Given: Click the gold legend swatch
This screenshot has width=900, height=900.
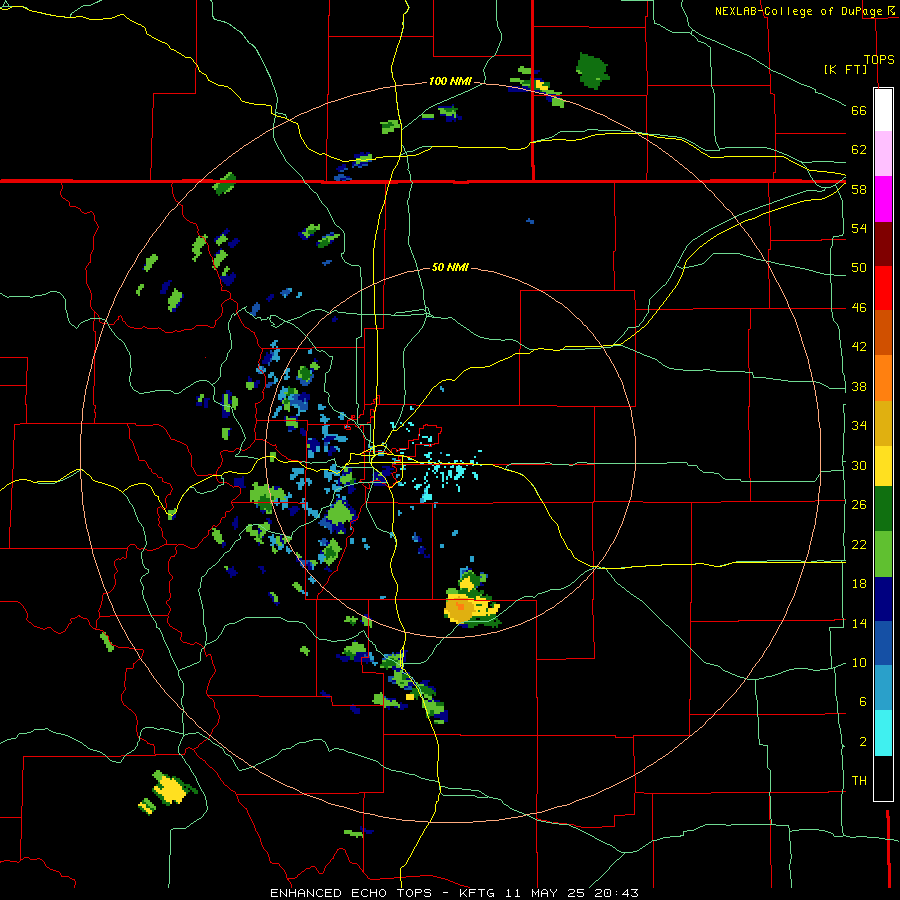Looking at the screenshot, I should coord(883,424).
